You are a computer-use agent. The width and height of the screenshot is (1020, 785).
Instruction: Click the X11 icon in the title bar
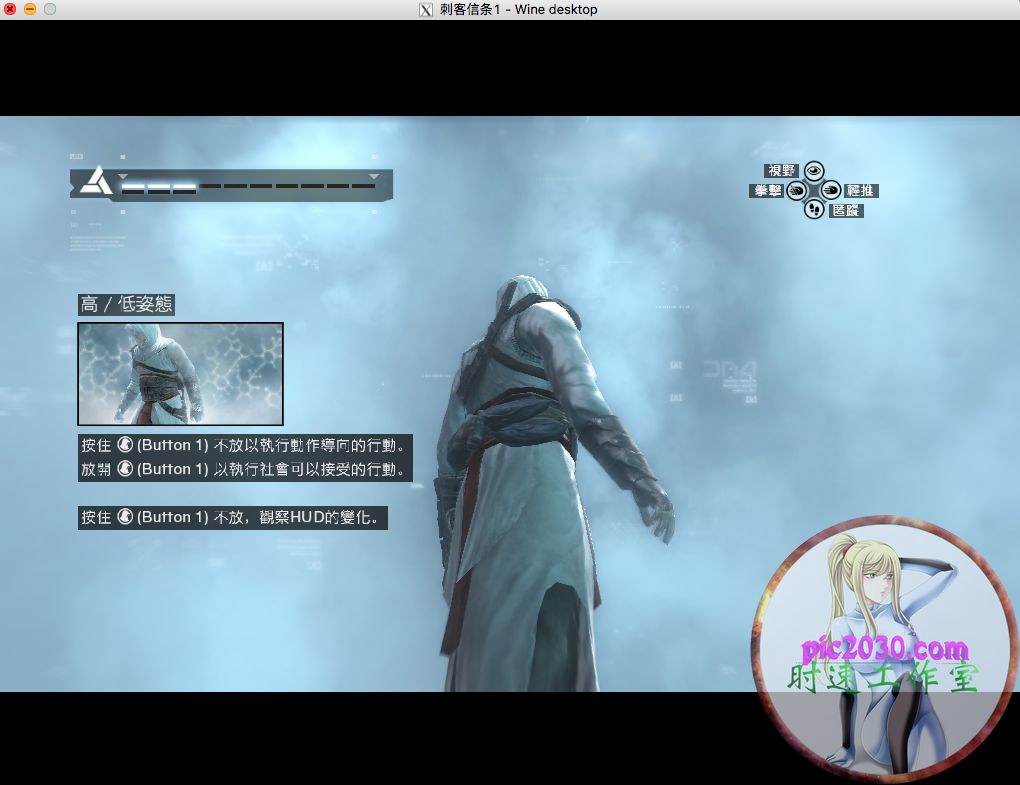[425, 10]
